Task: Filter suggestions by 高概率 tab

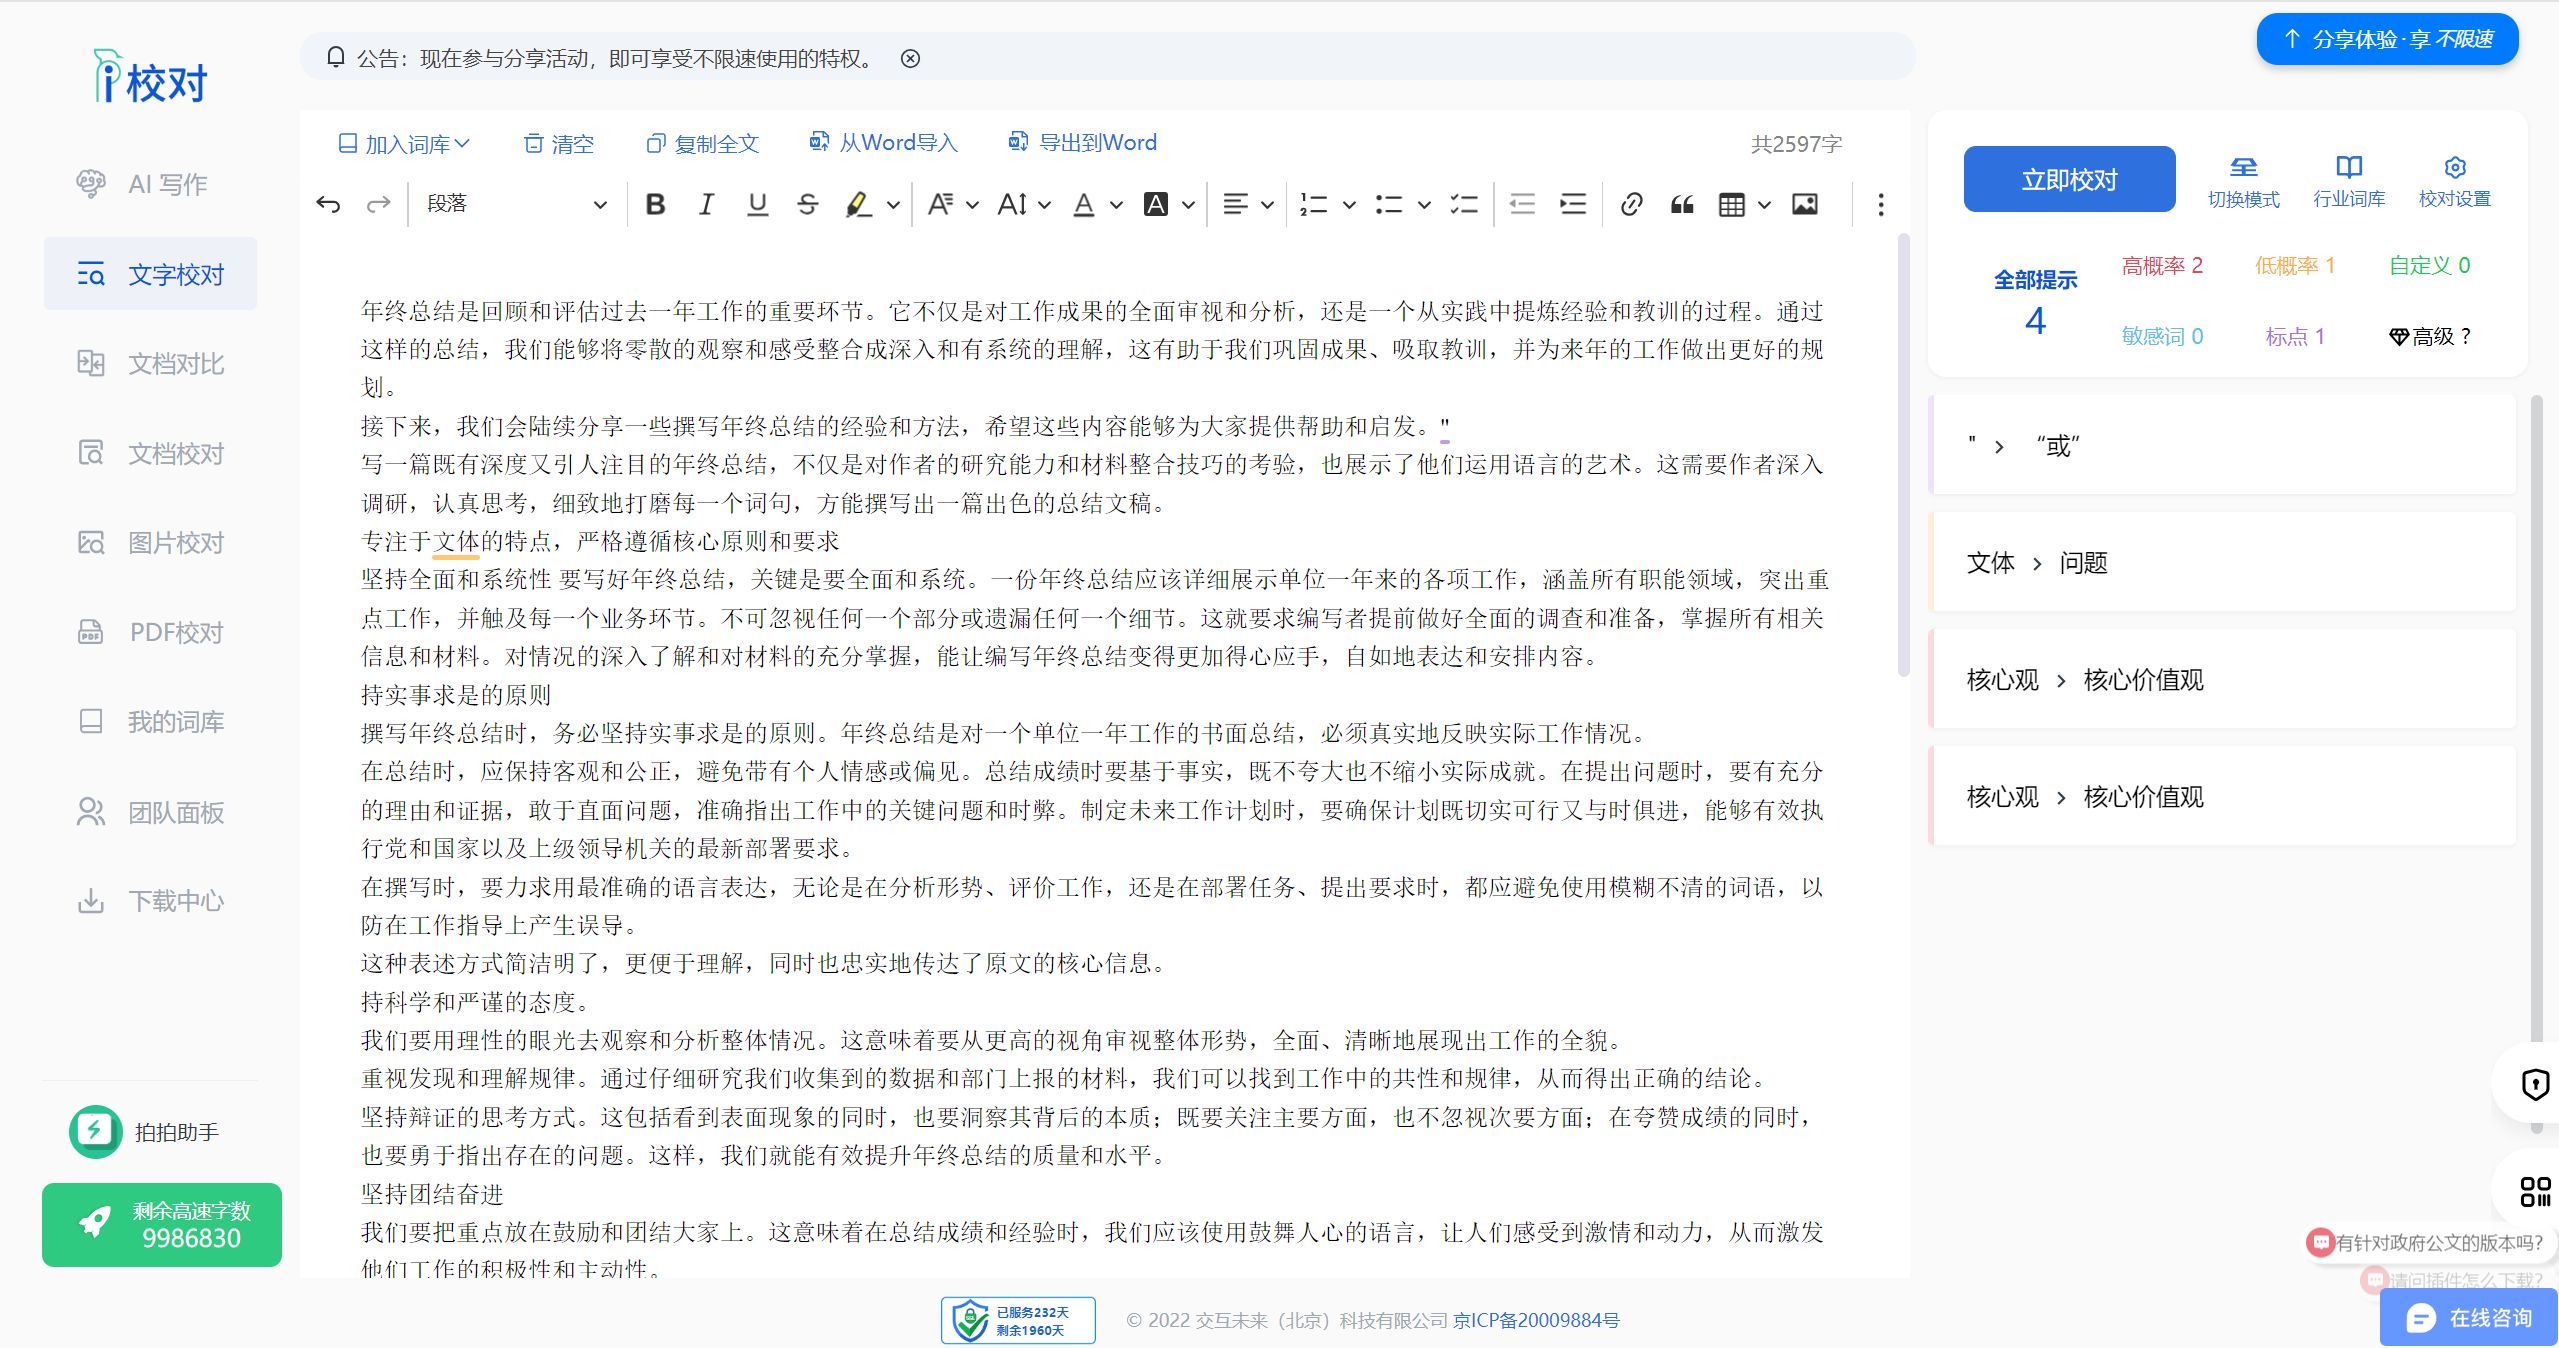Action: tap(2162, 265)
